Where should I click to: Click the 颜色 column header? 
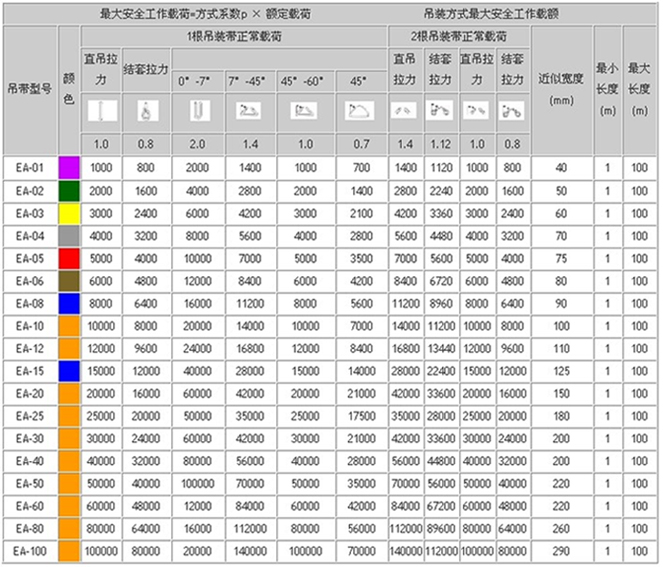(69, 89)
